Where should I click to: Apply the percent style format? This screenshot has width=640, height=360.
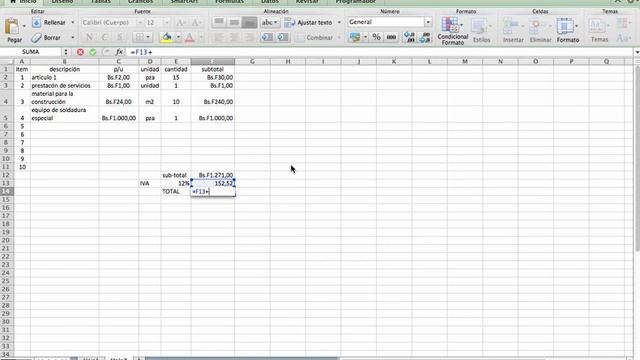[376, 38]
